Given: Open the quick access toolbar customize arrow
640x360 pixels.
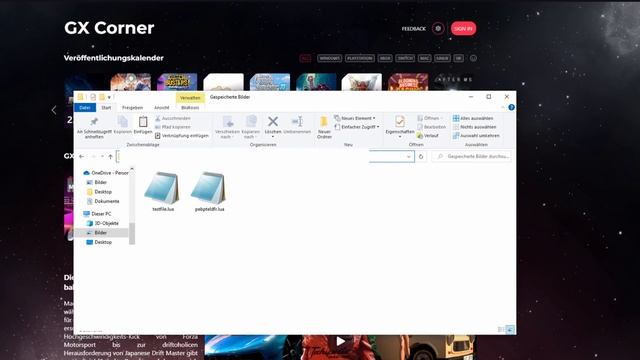Looking at the screenshot, I should [x=109, y=97].
